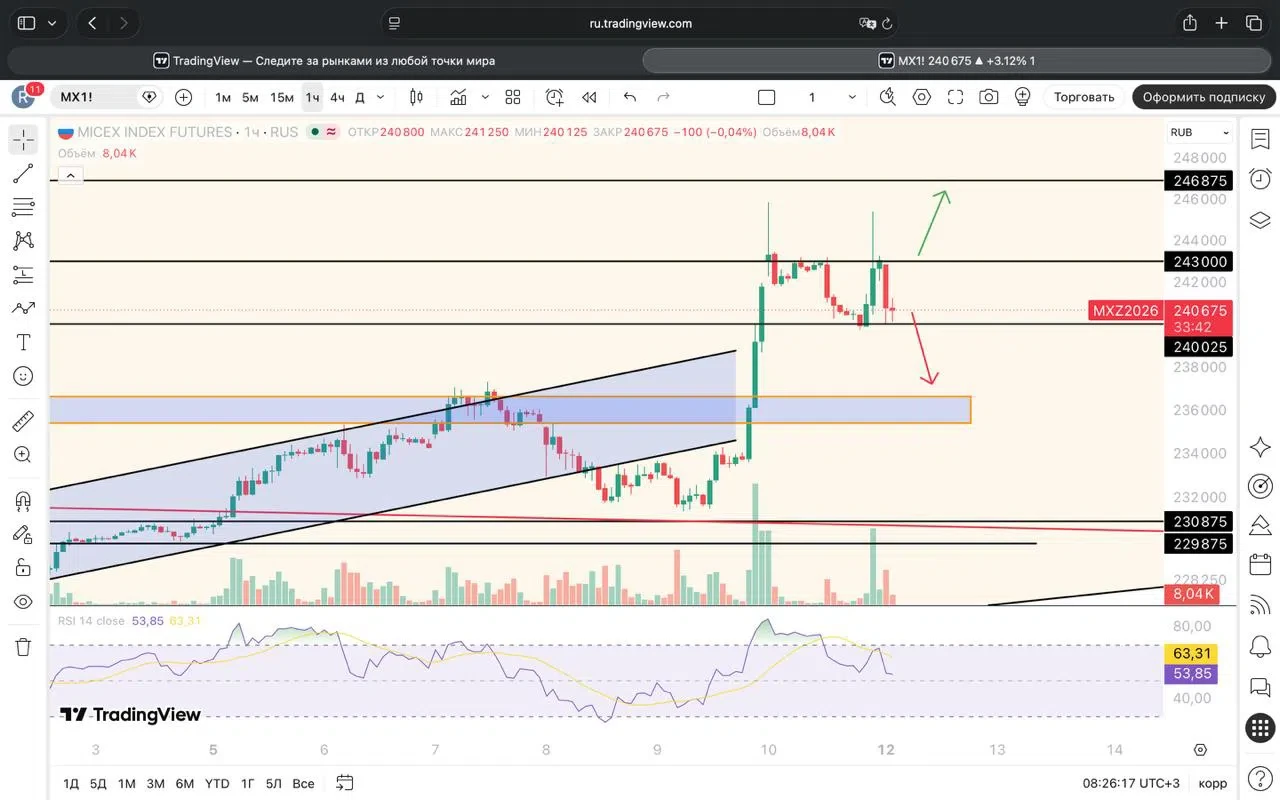Toggle fullscreen chart mode
Viewport: 1280px width, 800px height.
pos(955,97)
